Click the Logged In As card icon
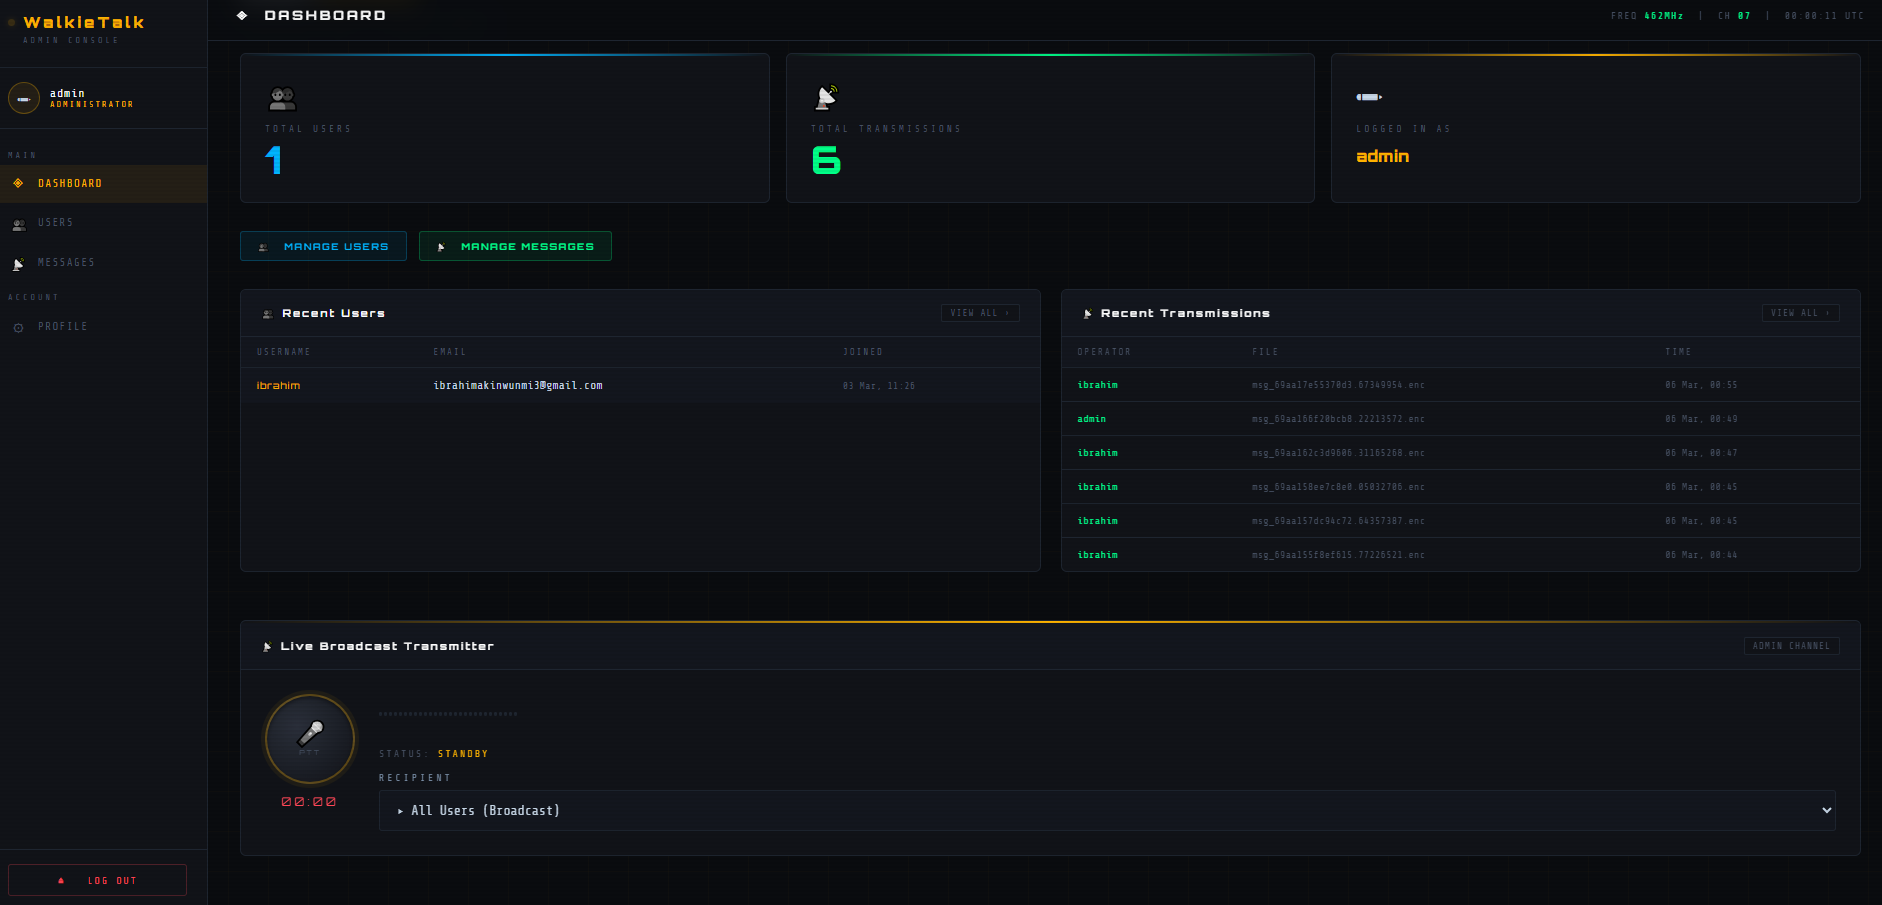Screen dimensions: 1882x905 pyautogui.click(x=1369, y=97)
